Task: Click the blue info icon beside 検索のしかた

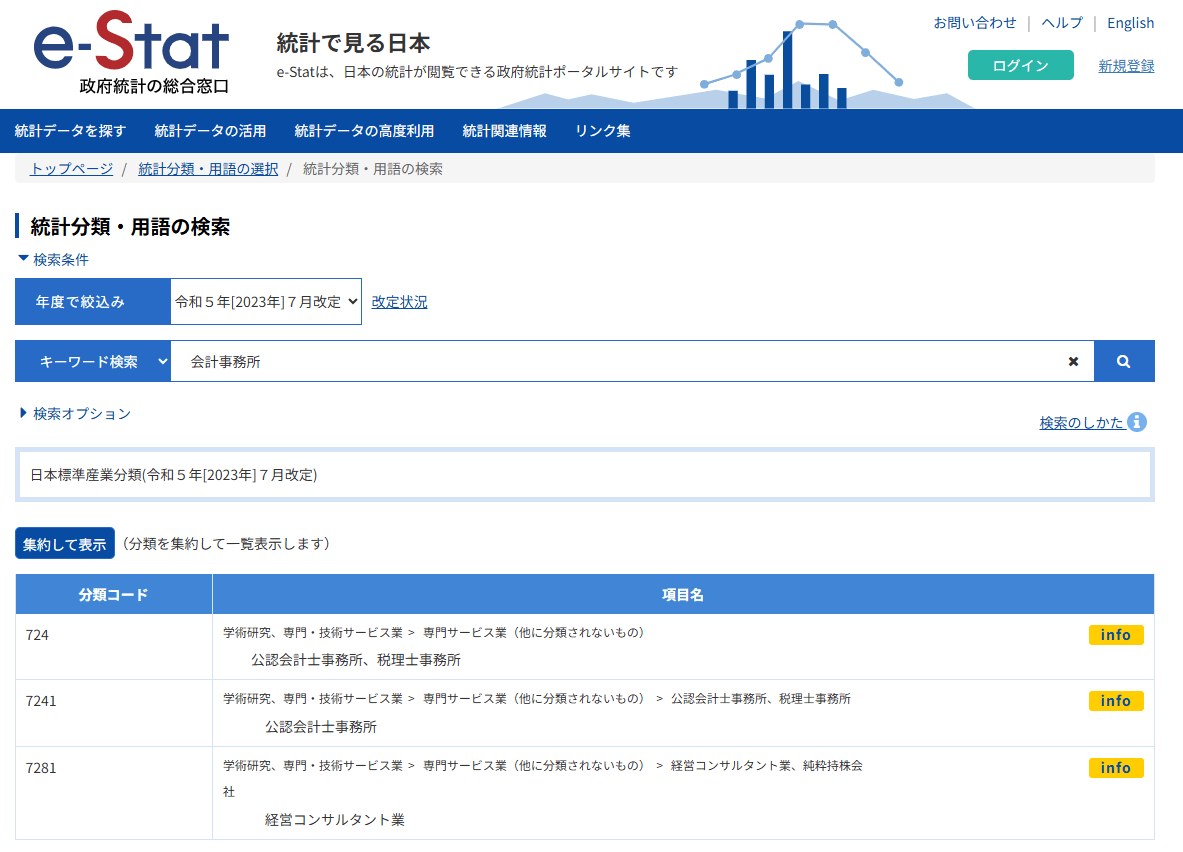Action: click(x=1137, y=422)
